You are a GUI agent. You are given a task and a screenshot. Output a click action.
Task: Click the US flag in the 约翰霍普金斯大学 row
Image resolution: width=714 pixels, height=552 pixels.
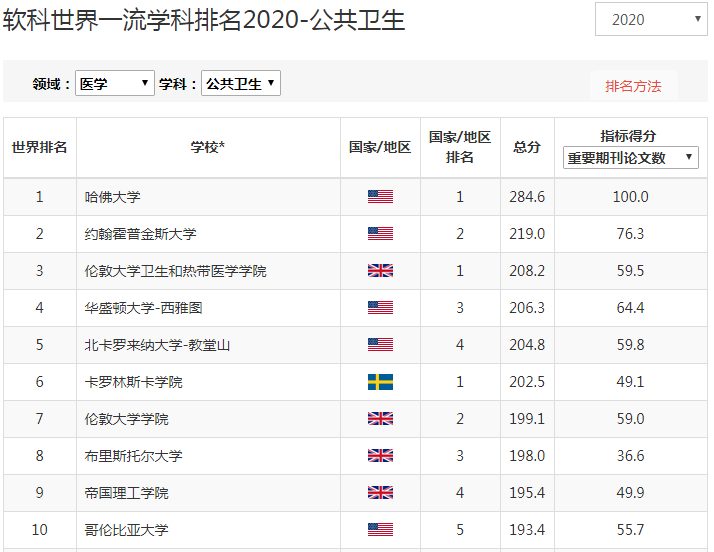pyautogui.click(x=380, y=234)
